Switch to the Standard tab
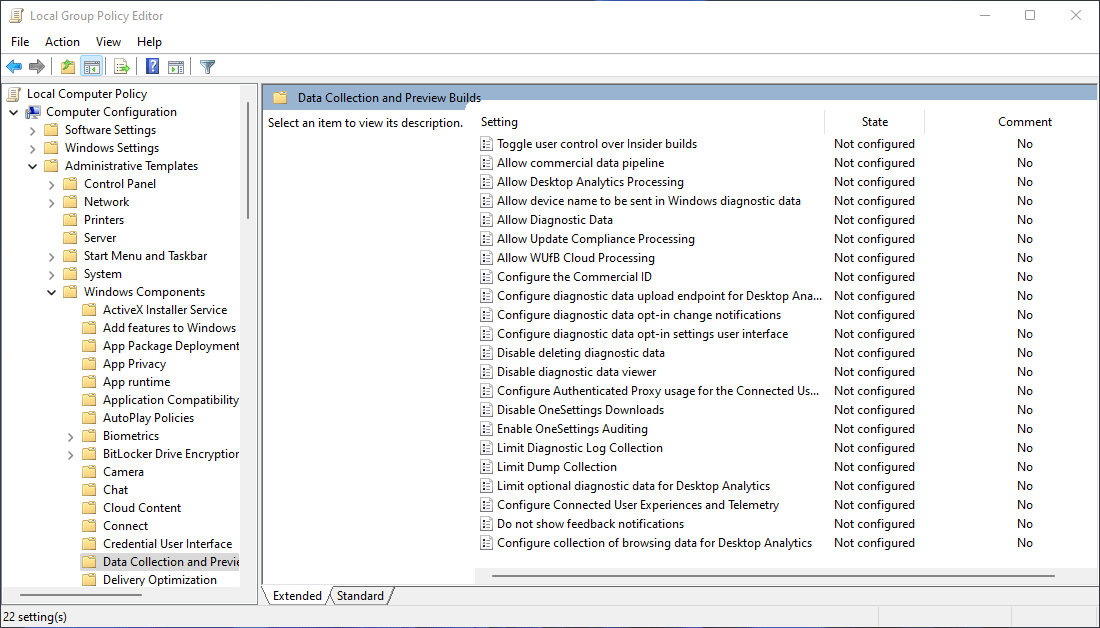 [x=360, y=596]
